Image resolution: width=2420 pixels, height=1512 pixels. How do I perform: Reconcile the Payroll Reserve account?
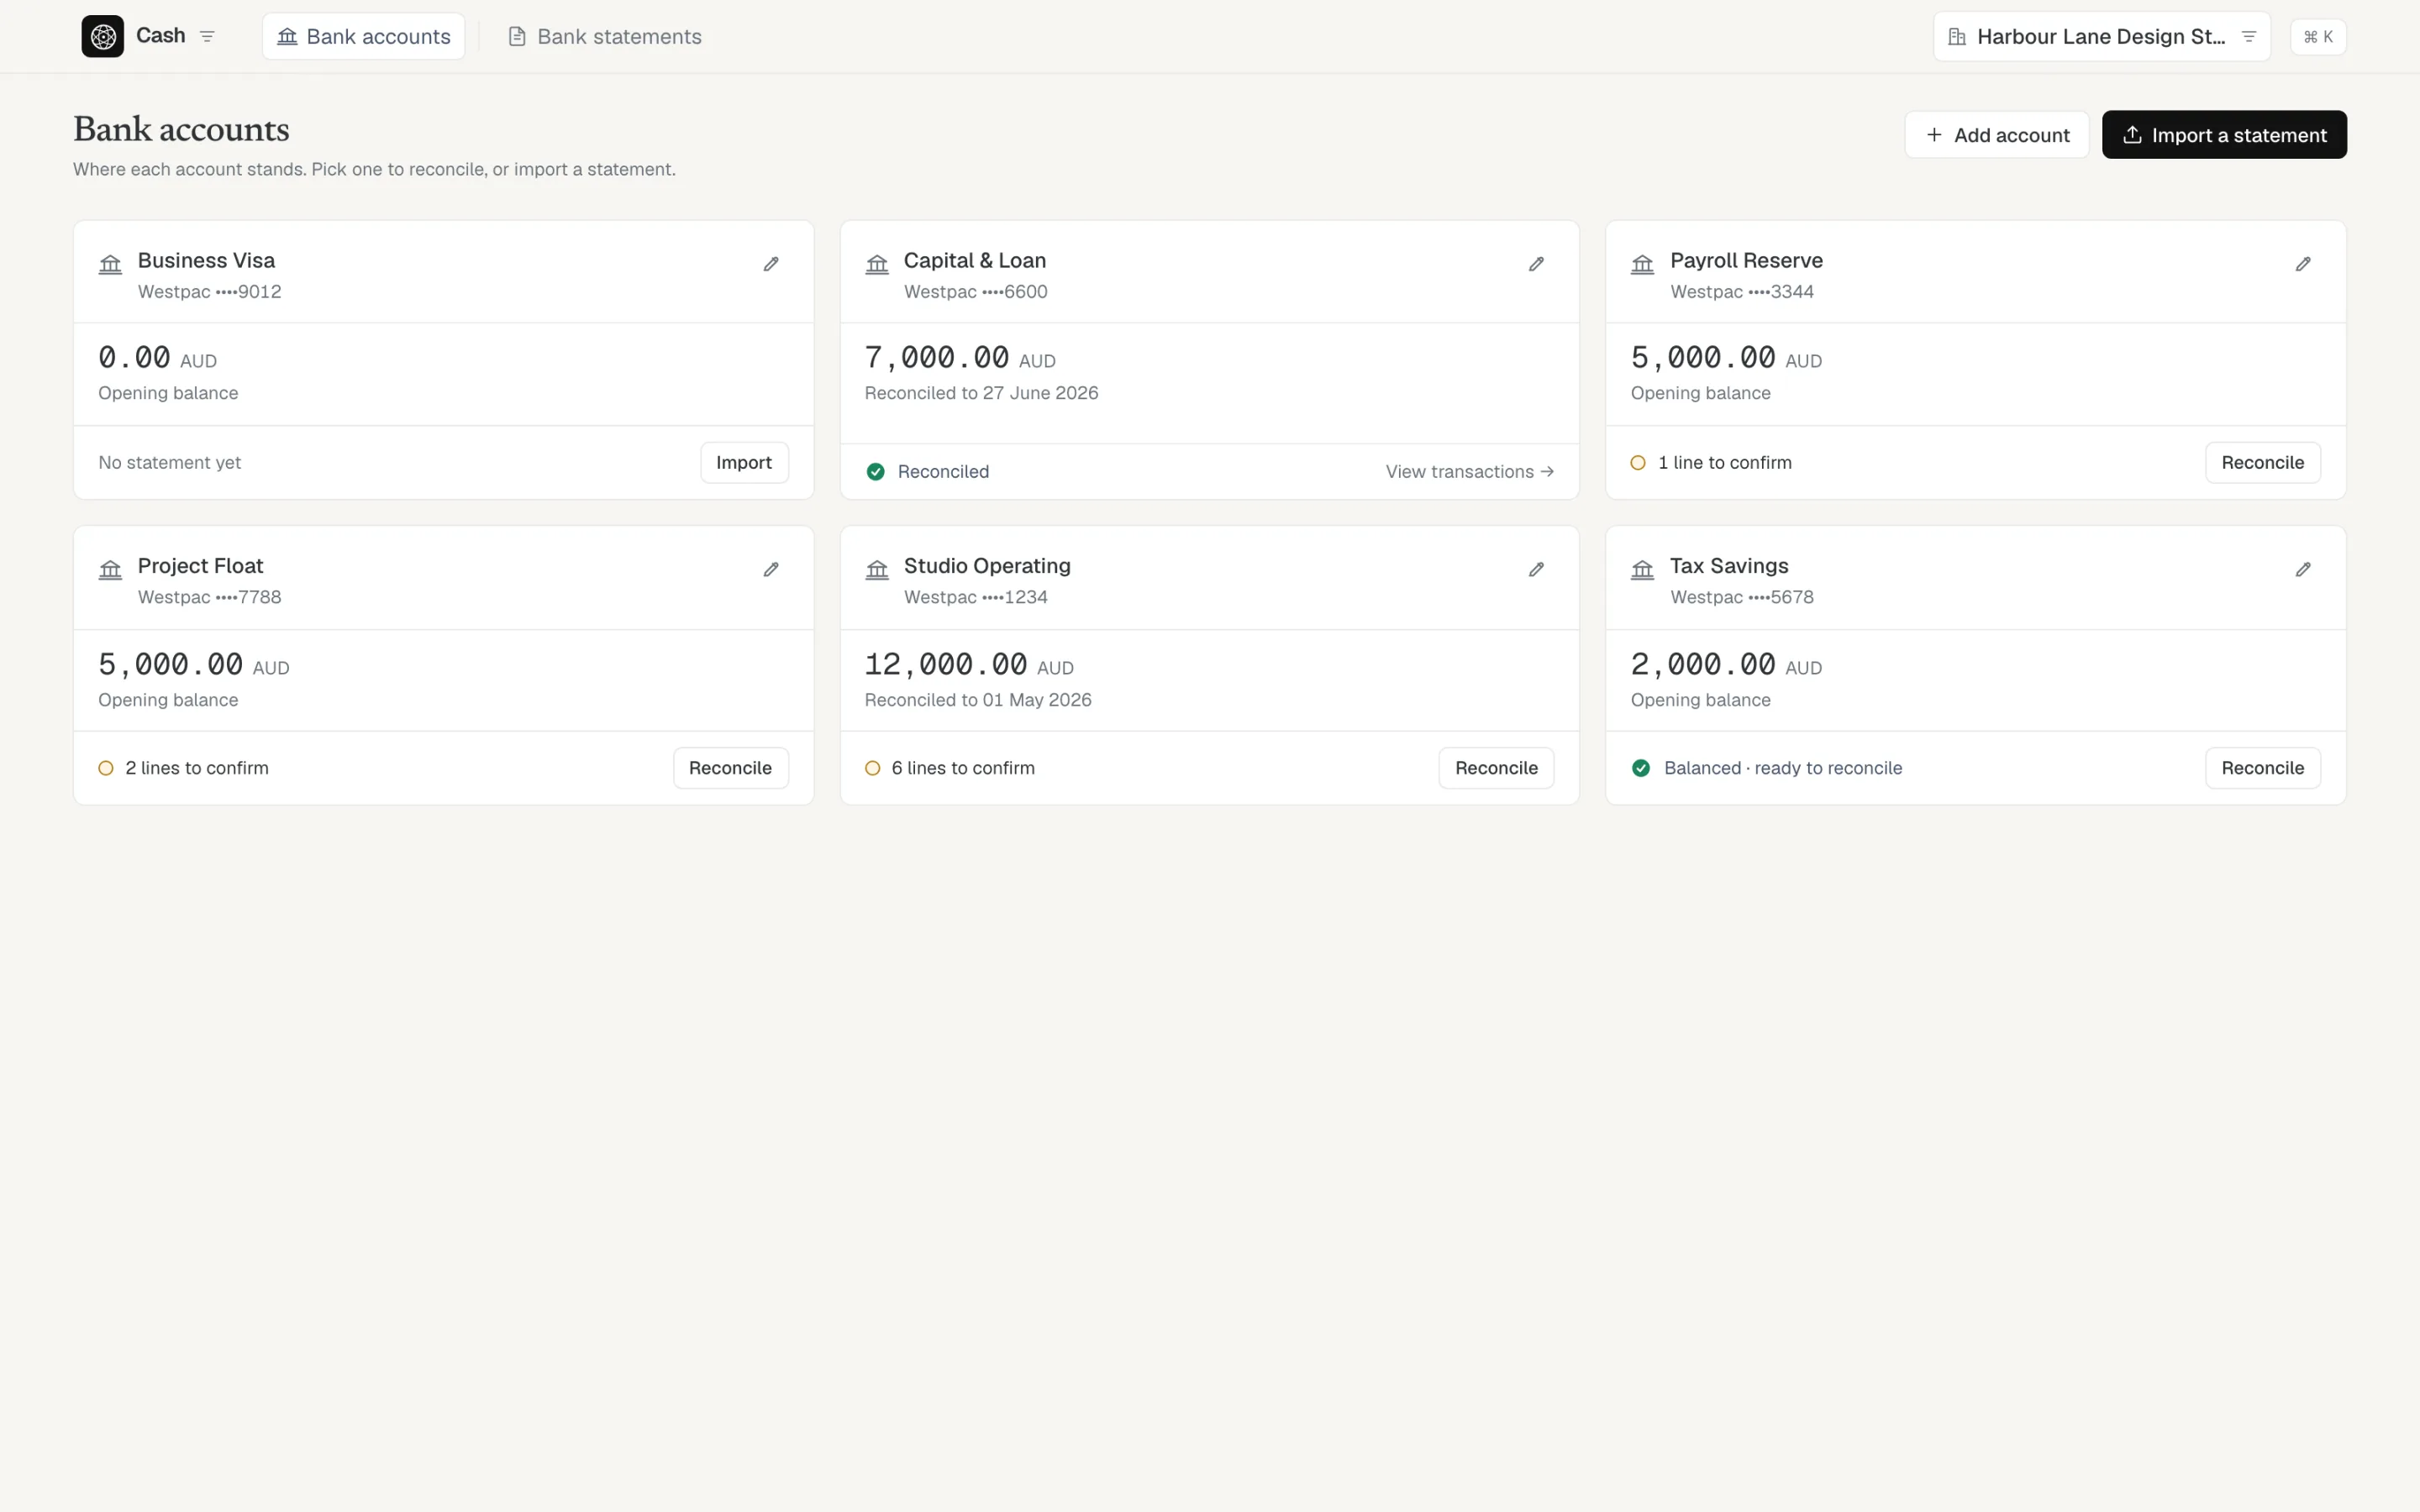click(2262, 462)
